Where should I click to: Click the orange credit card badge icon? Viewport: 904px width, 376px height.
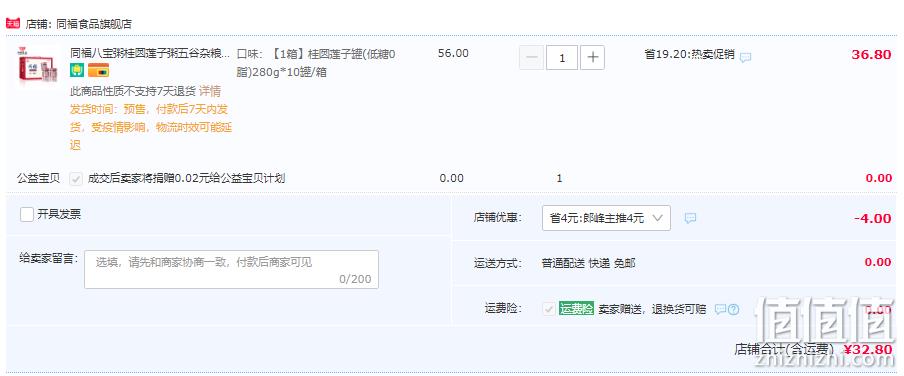point(99,71)
